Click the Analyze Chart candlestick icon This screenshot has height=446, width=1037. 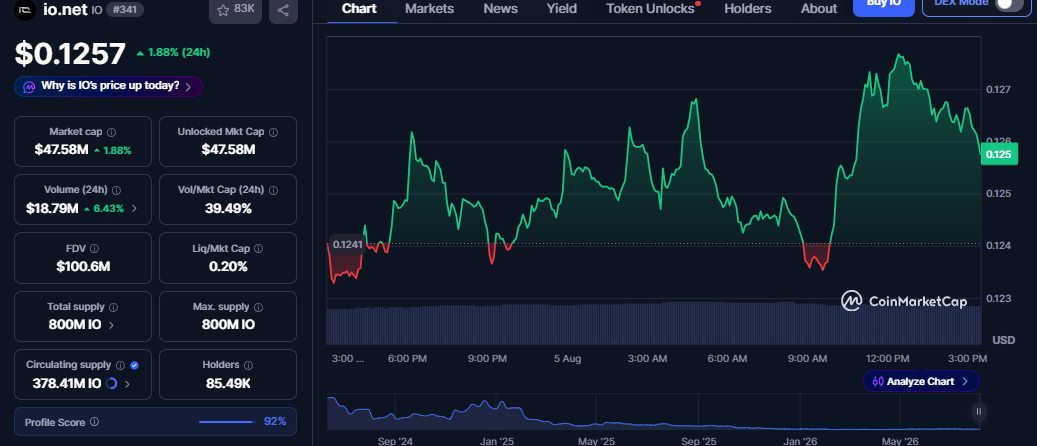[x=878, y=381]
